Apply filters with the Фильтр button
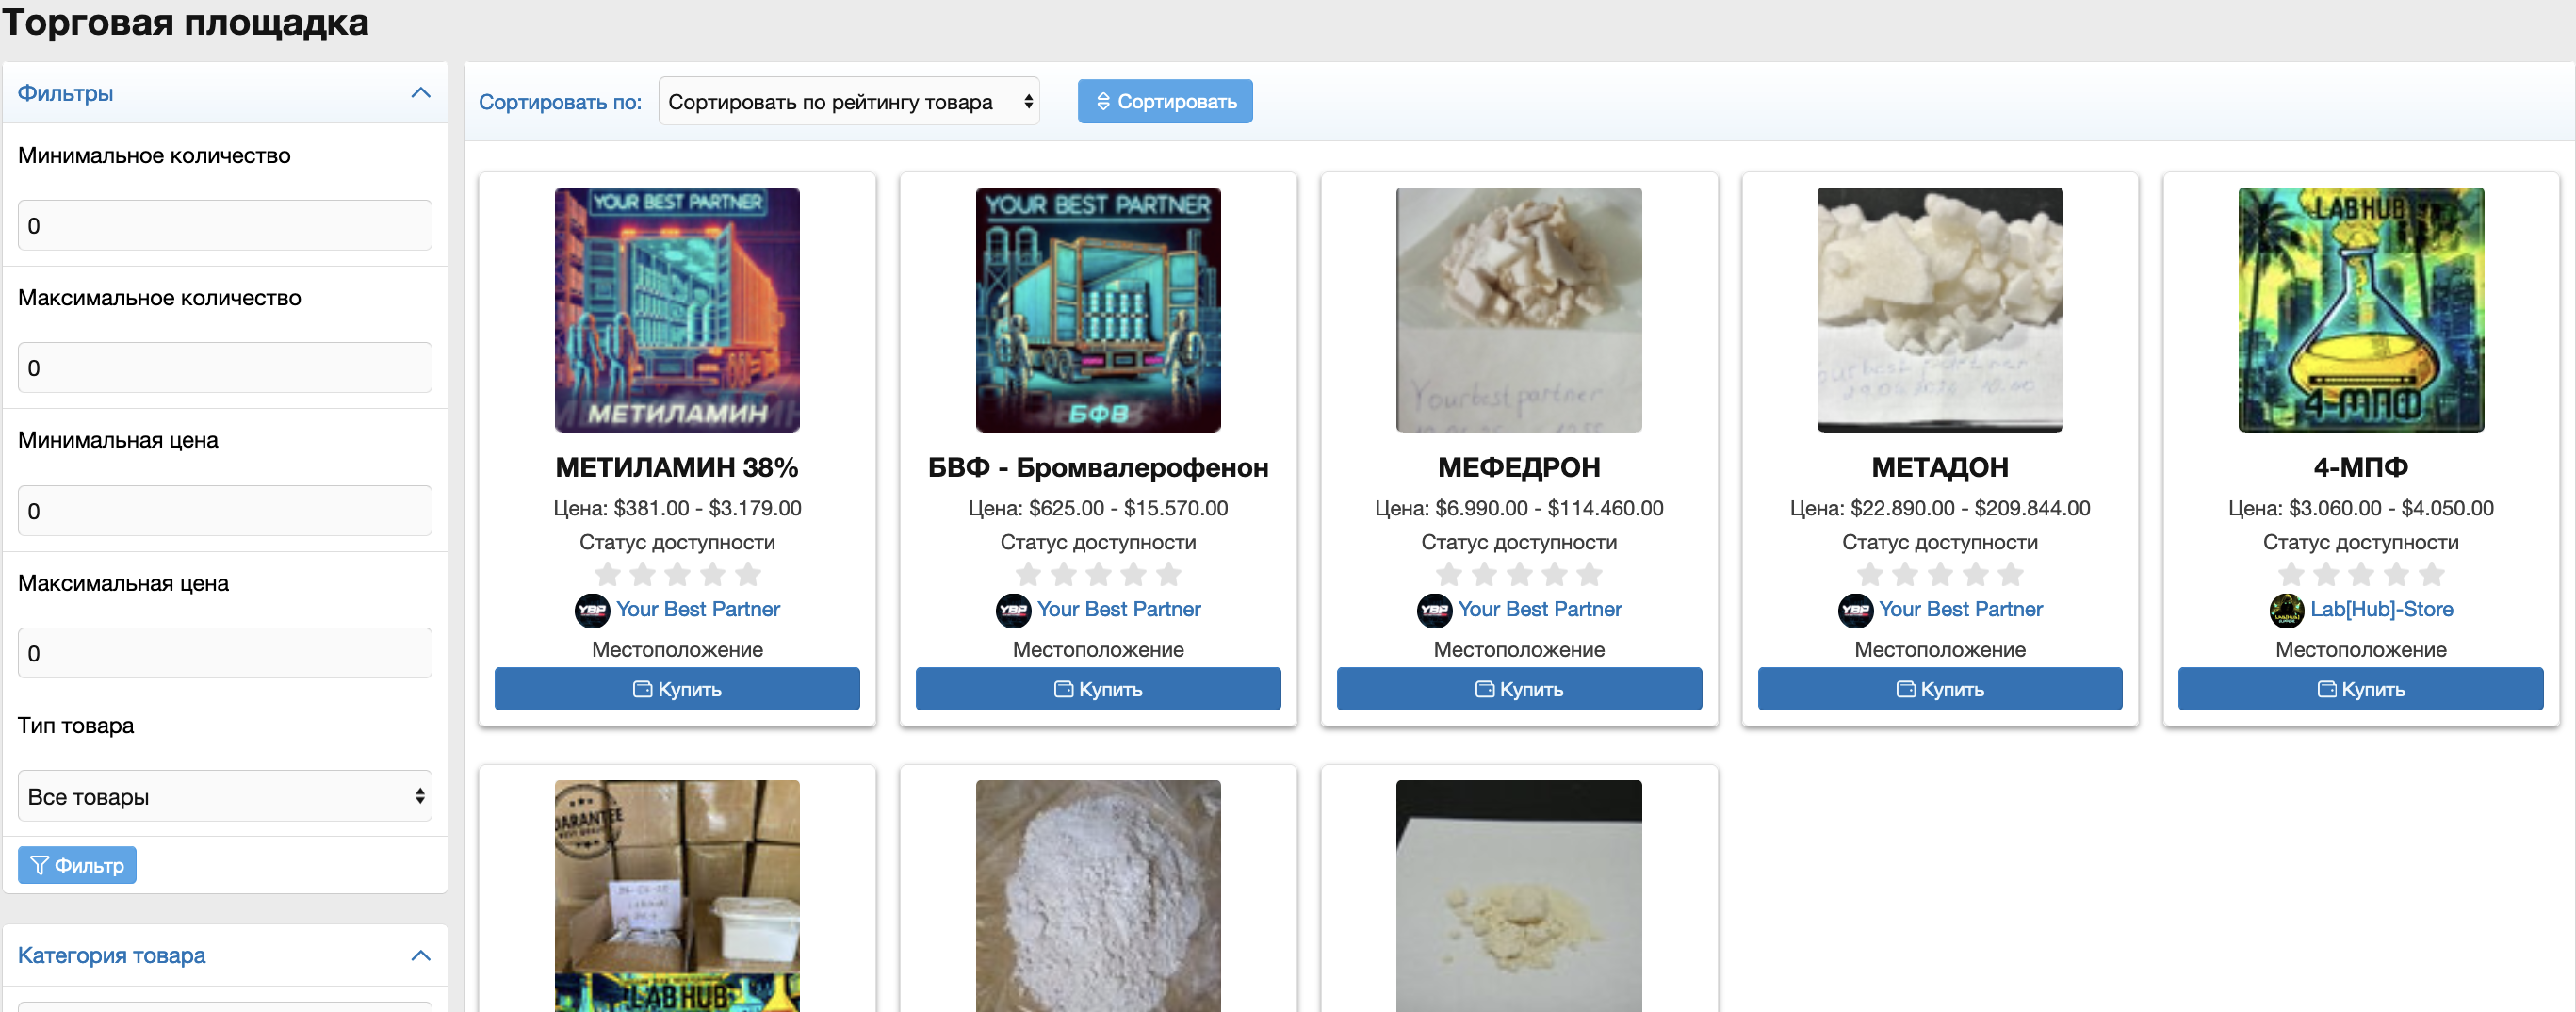 pyautogui.click(x=77, y=865)
